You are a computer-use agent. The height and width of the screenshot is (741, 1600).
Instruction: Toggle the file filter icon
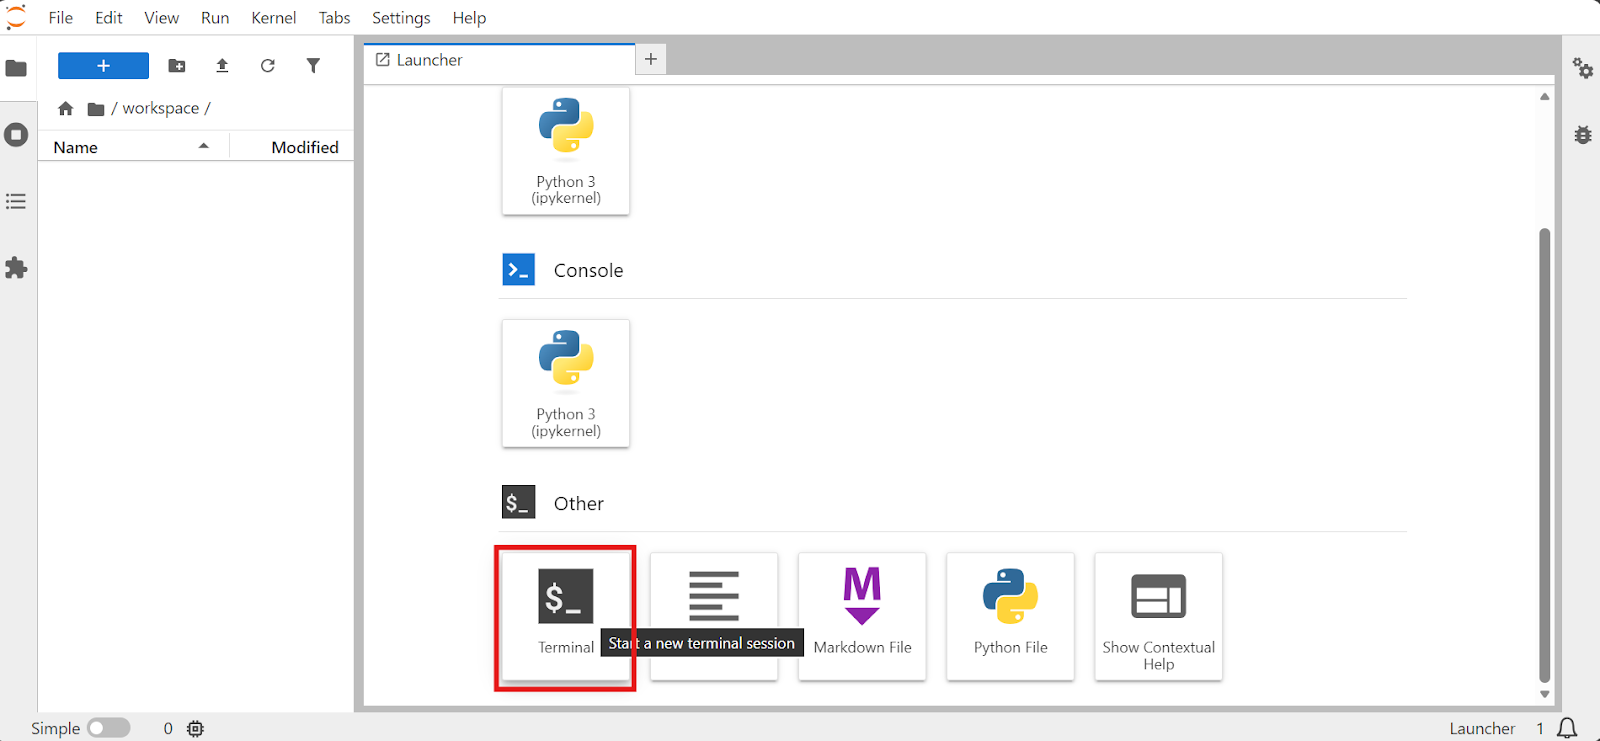point(313,66)
